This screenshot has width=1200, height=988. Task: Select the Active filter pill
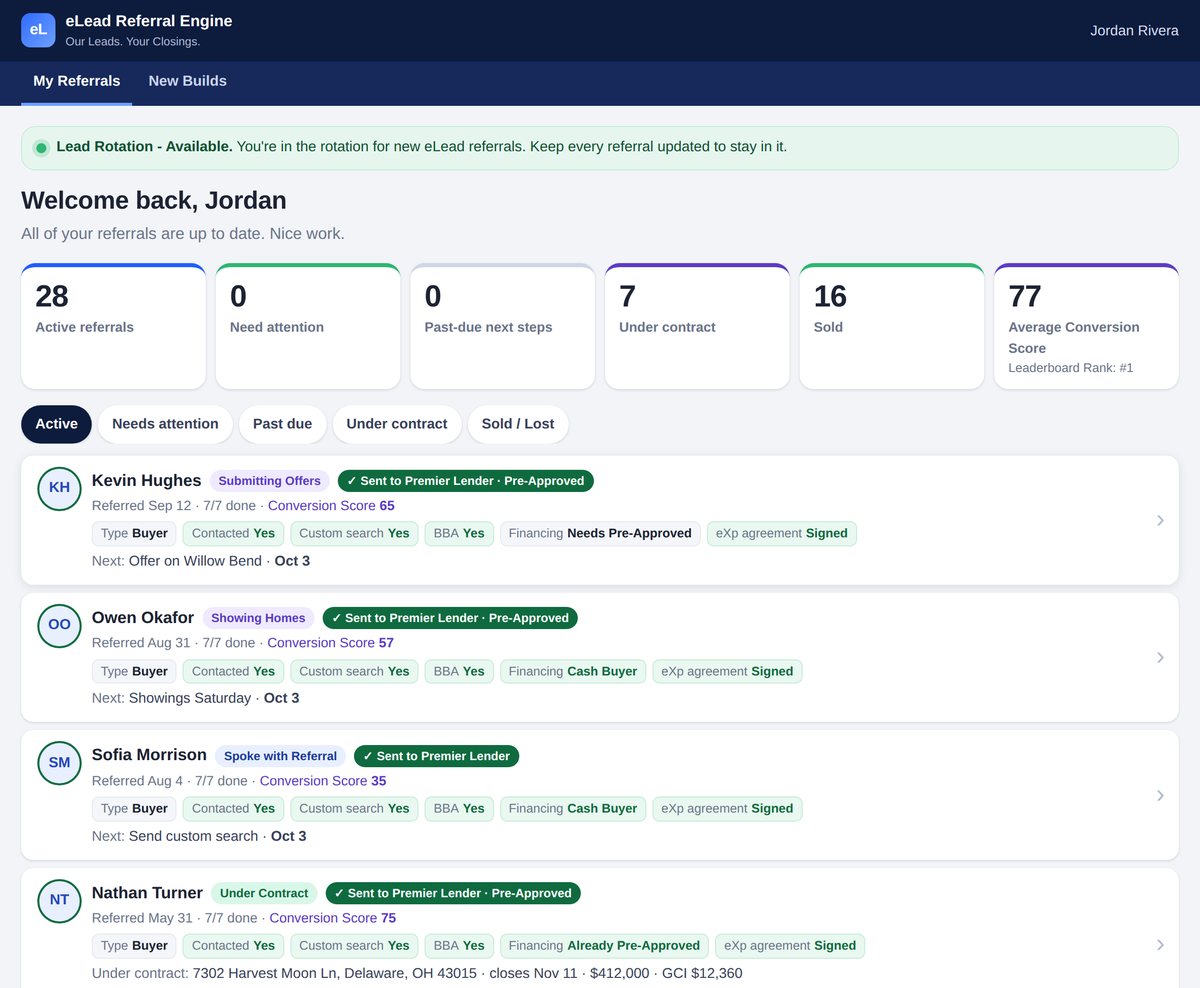coord(56,424)
